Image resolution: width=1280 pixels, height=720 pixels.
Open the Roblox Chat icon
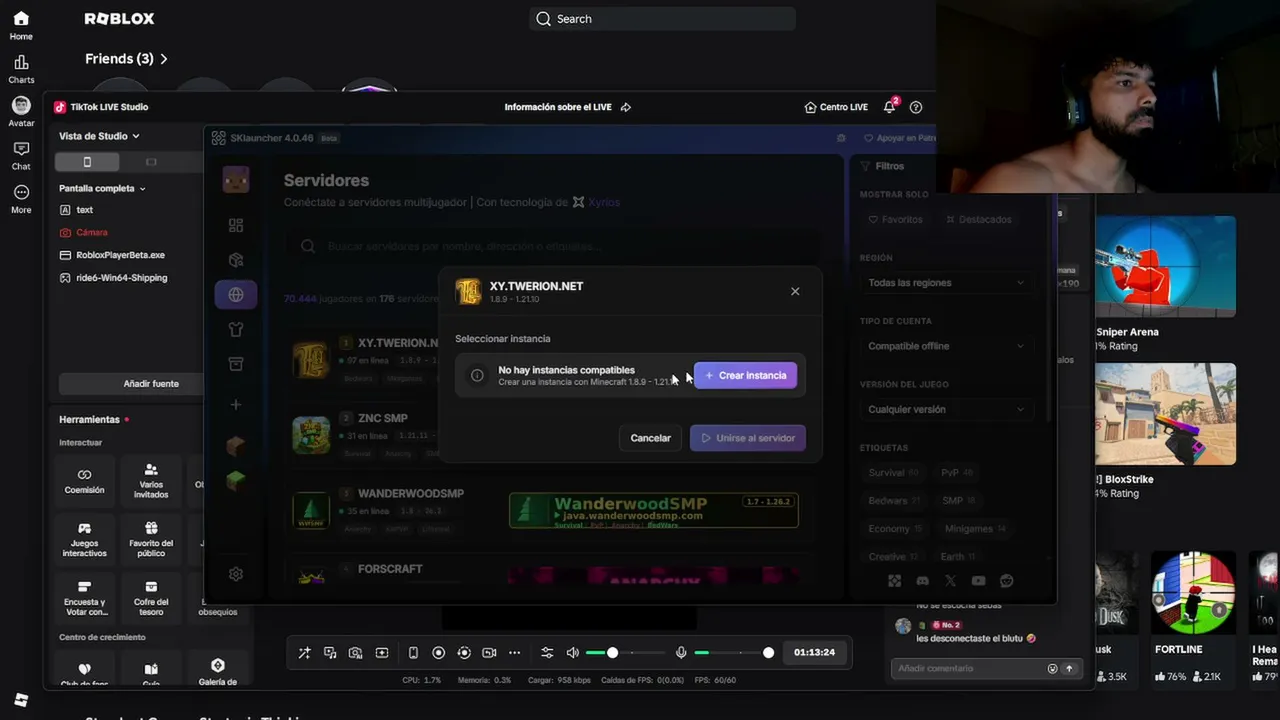(x=21, y=156)
